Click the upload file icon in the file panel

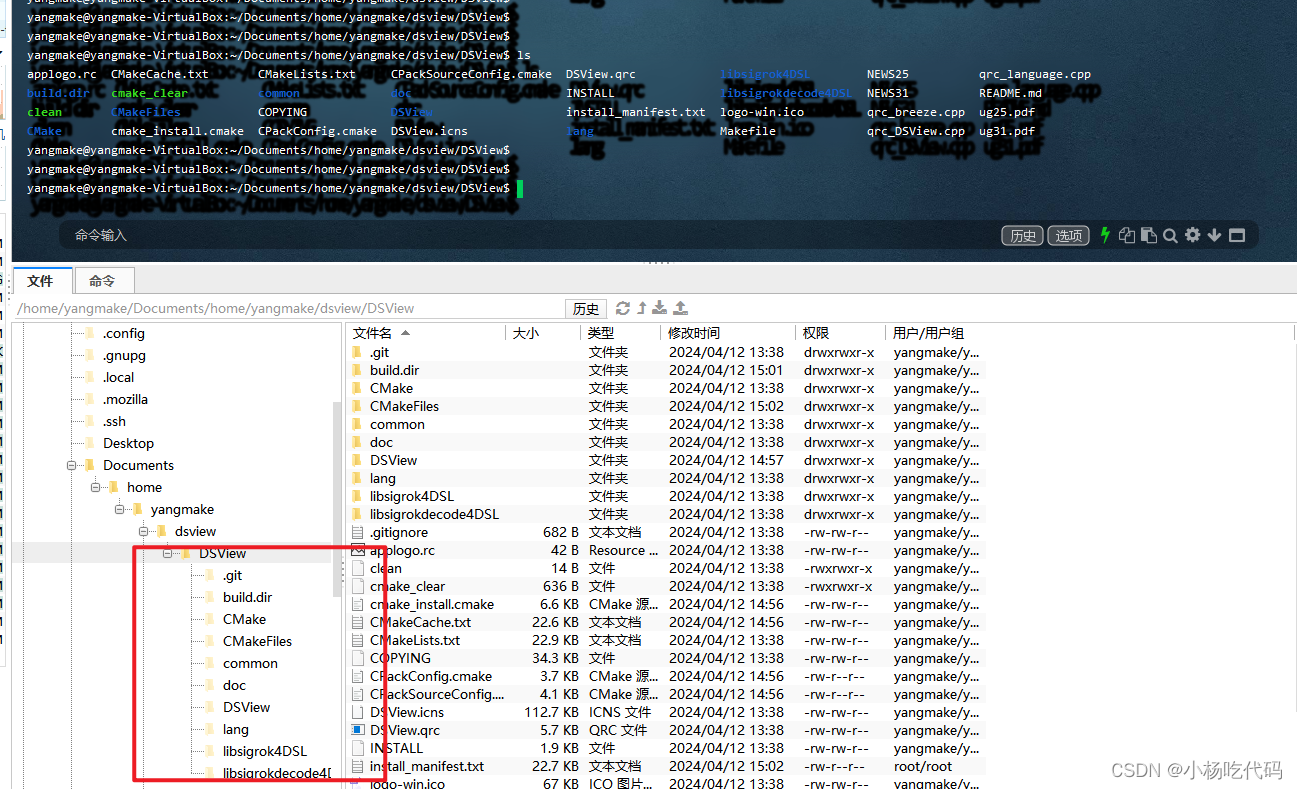pos(681,308)
